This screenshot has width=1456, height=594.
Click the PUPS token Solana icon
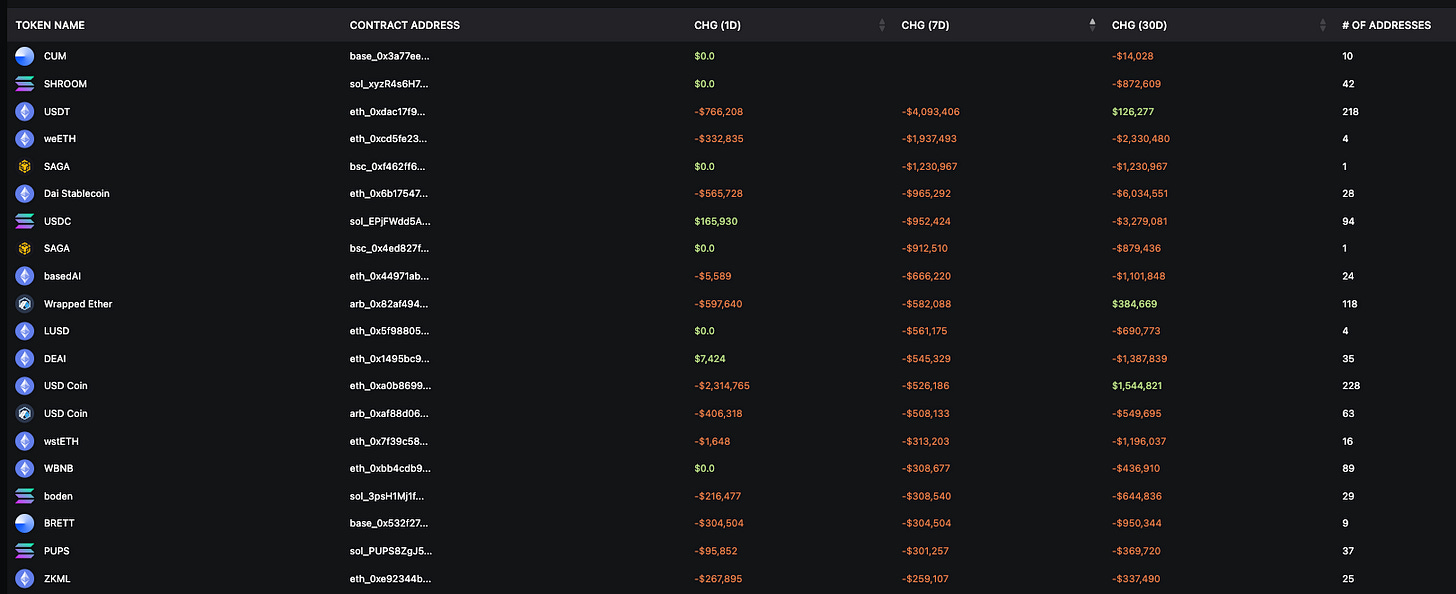pyautogui.click(x=24, y=551)
